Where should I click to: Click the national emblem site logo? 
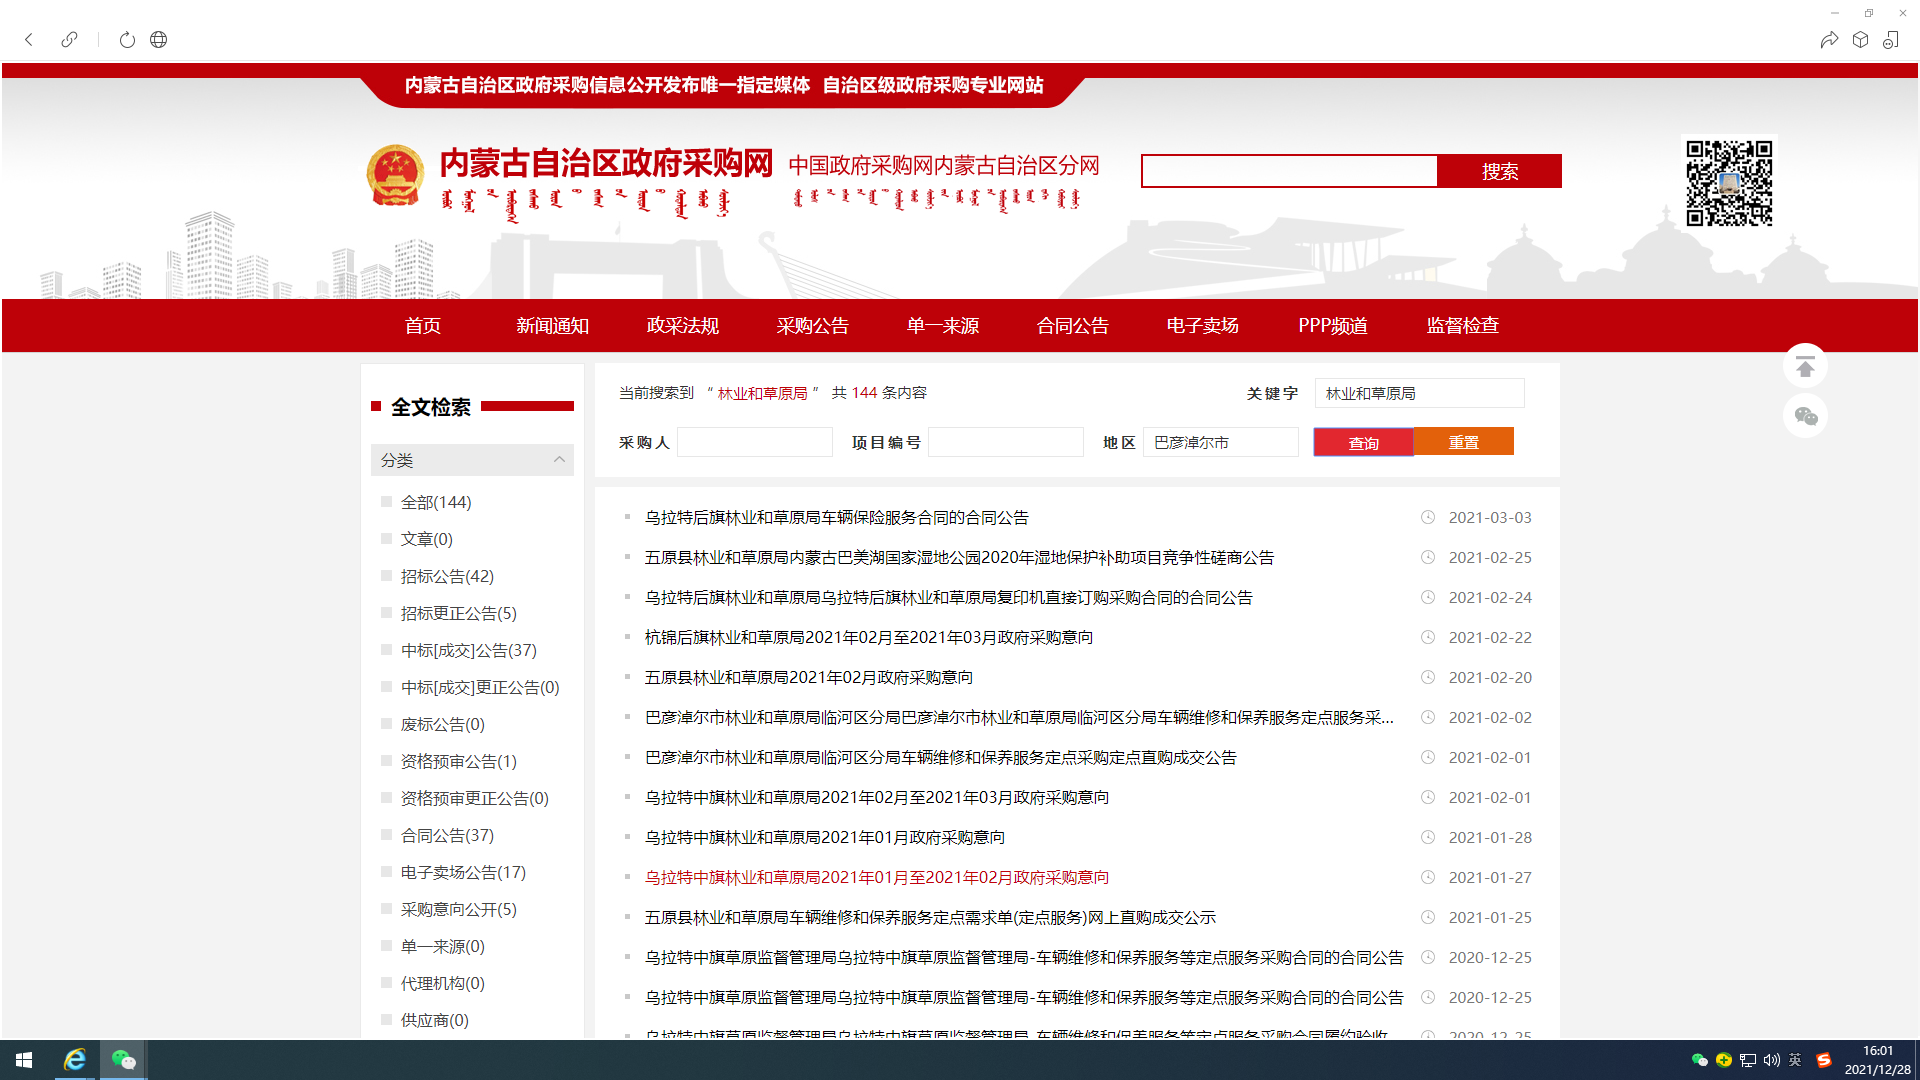pos(395,176)
